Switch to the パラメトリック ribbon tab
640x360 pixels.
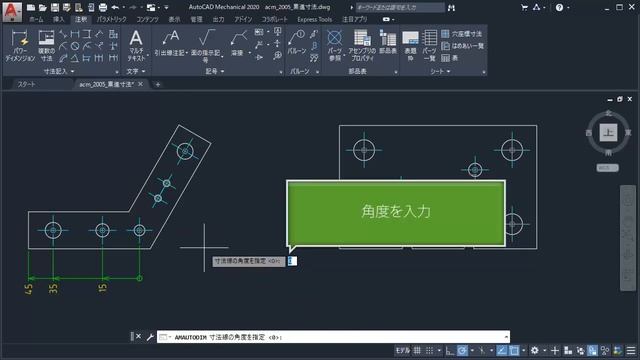point(111,19)
